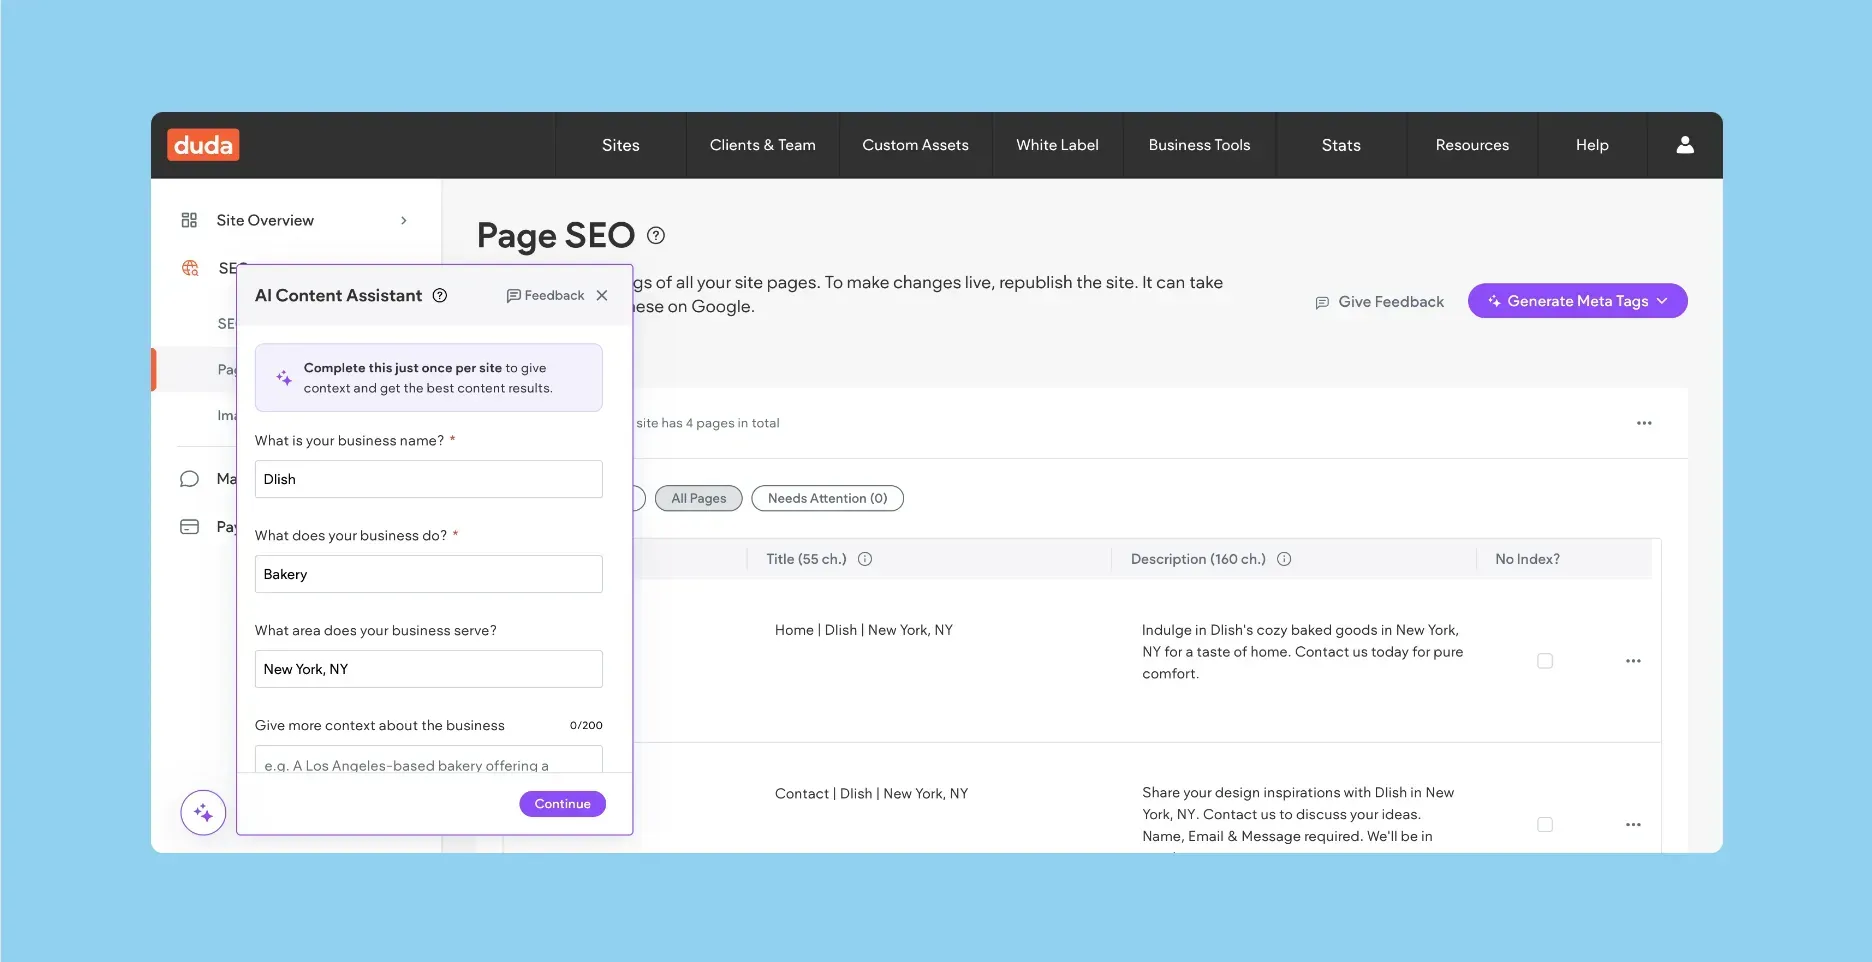1872x962 pixels.
Task: Open the Resources menu
Action: point(1472,145)
